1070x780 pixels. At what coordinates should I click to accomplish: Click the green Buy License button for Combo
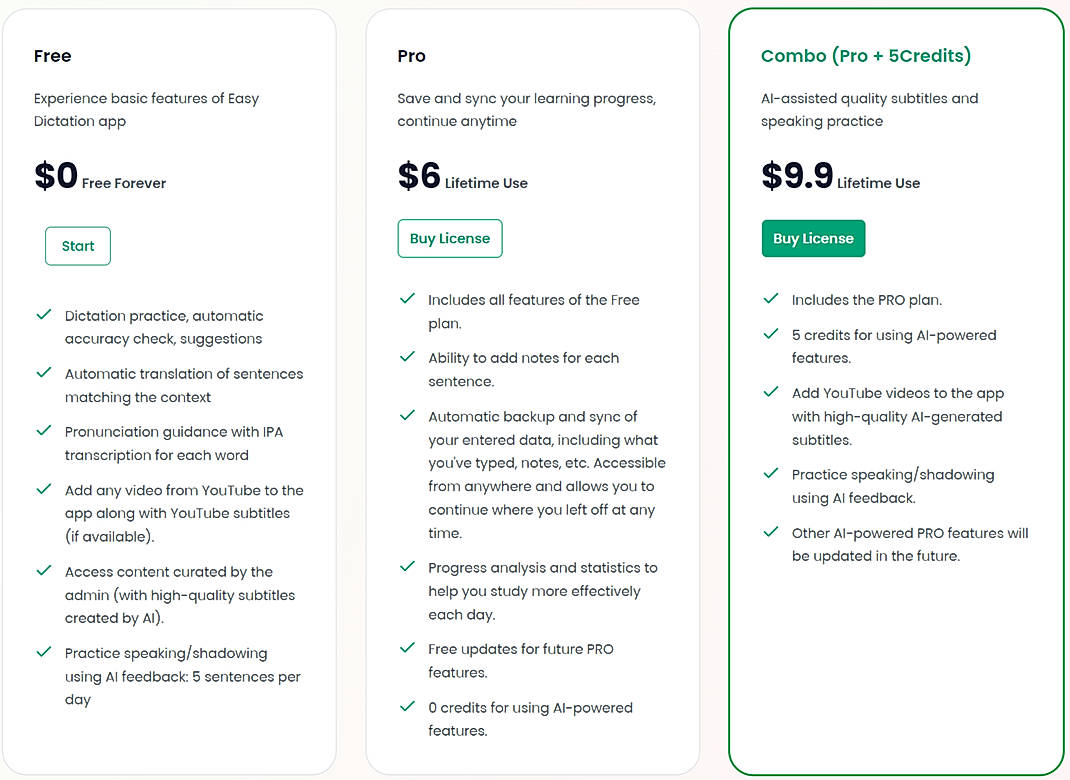point(813,238)
